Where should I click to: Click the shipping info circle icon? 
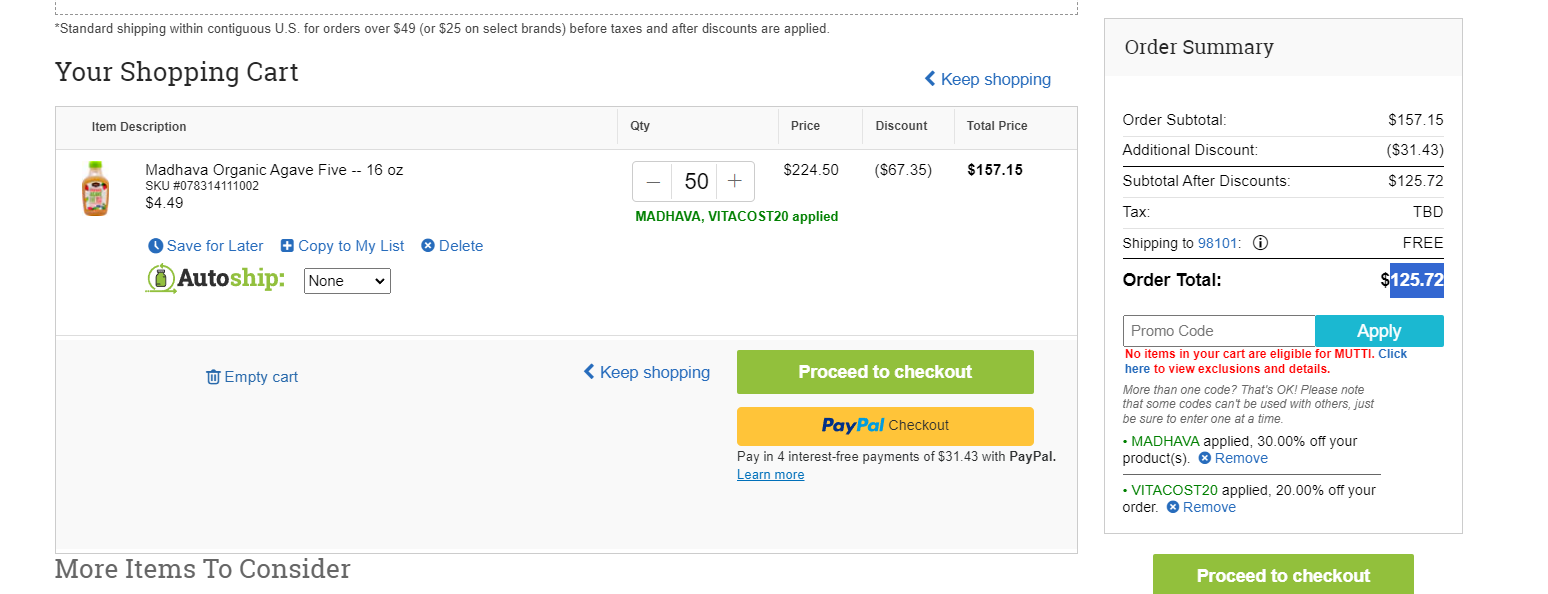1260,243
